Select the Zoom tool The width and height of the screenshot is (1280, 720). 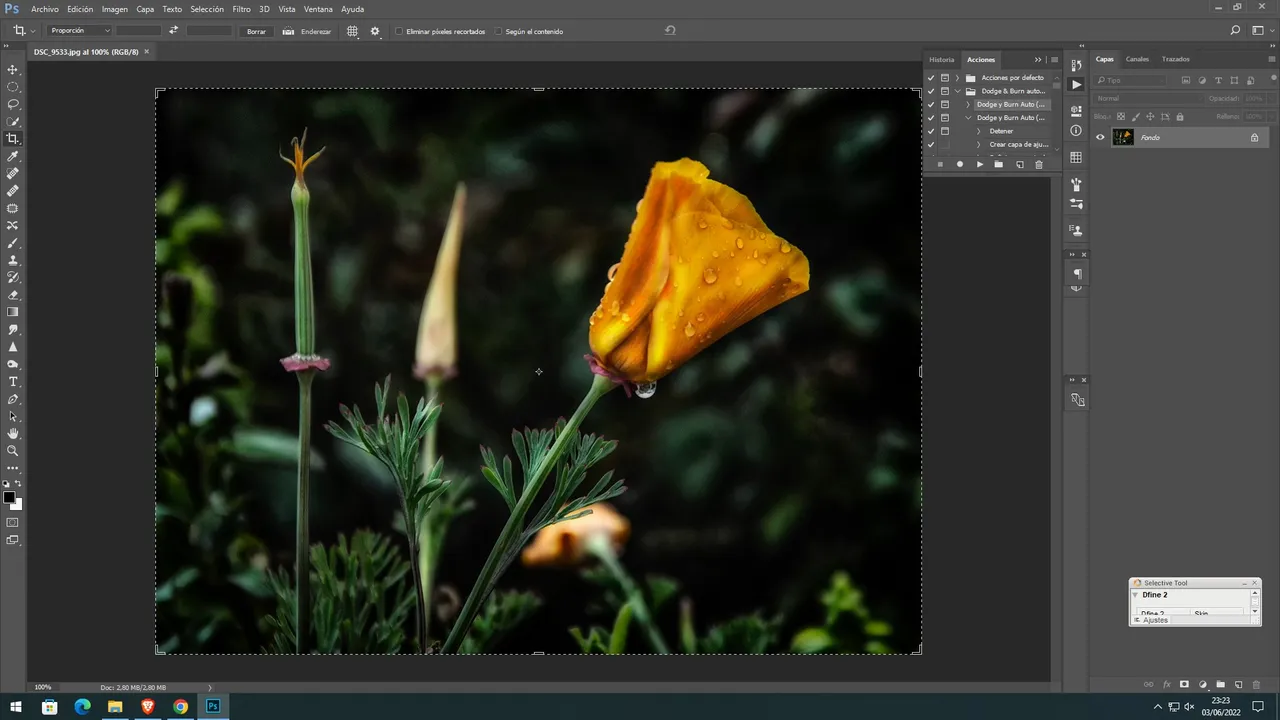click(13, 451)
